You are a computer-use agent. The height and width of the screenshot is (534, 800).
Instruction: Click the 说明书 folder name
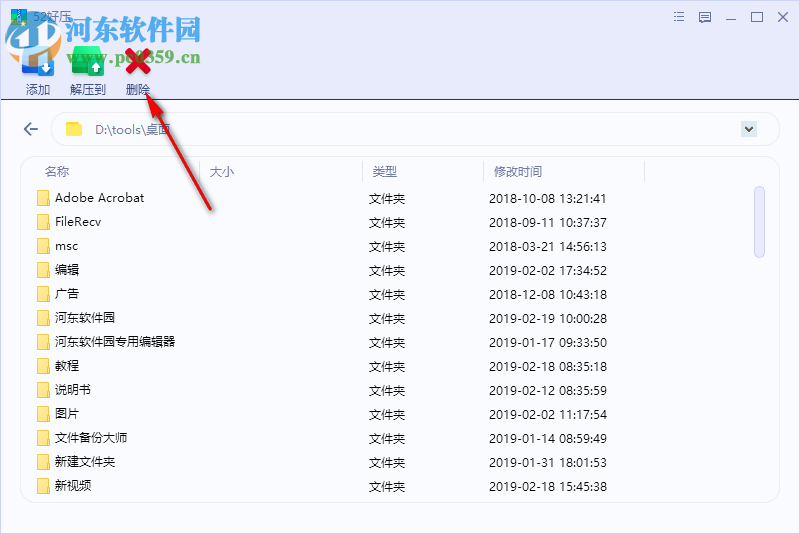[x=73, y=390]
